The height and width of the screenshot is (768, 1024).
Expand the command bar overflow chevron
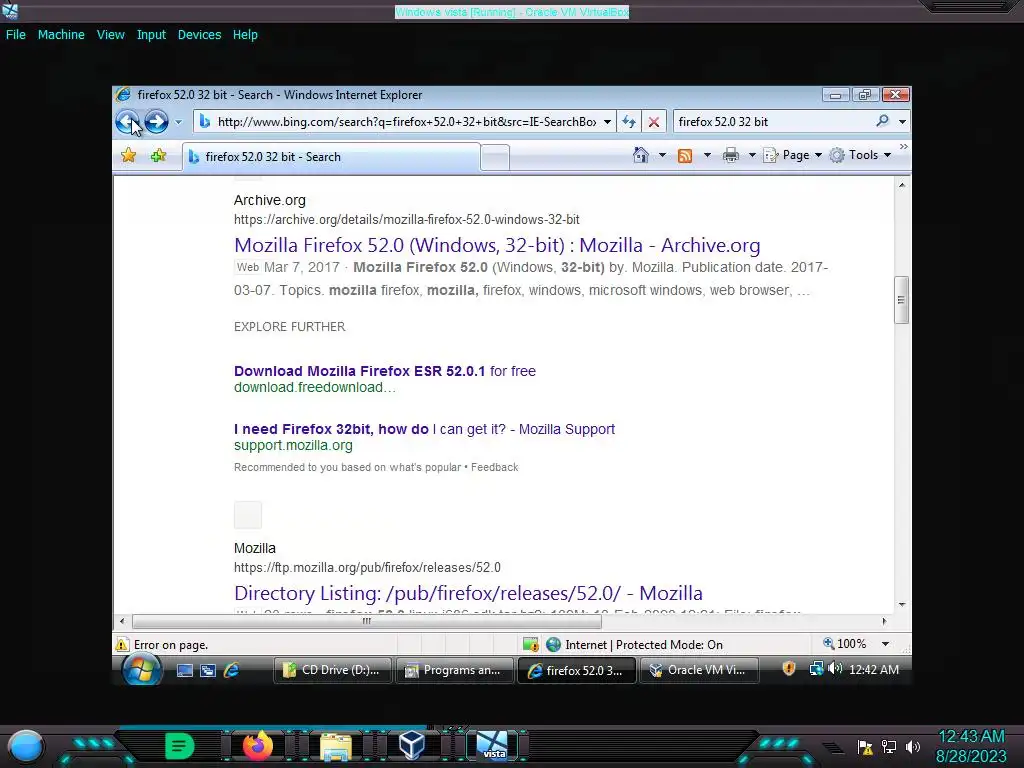click(903, 147)
